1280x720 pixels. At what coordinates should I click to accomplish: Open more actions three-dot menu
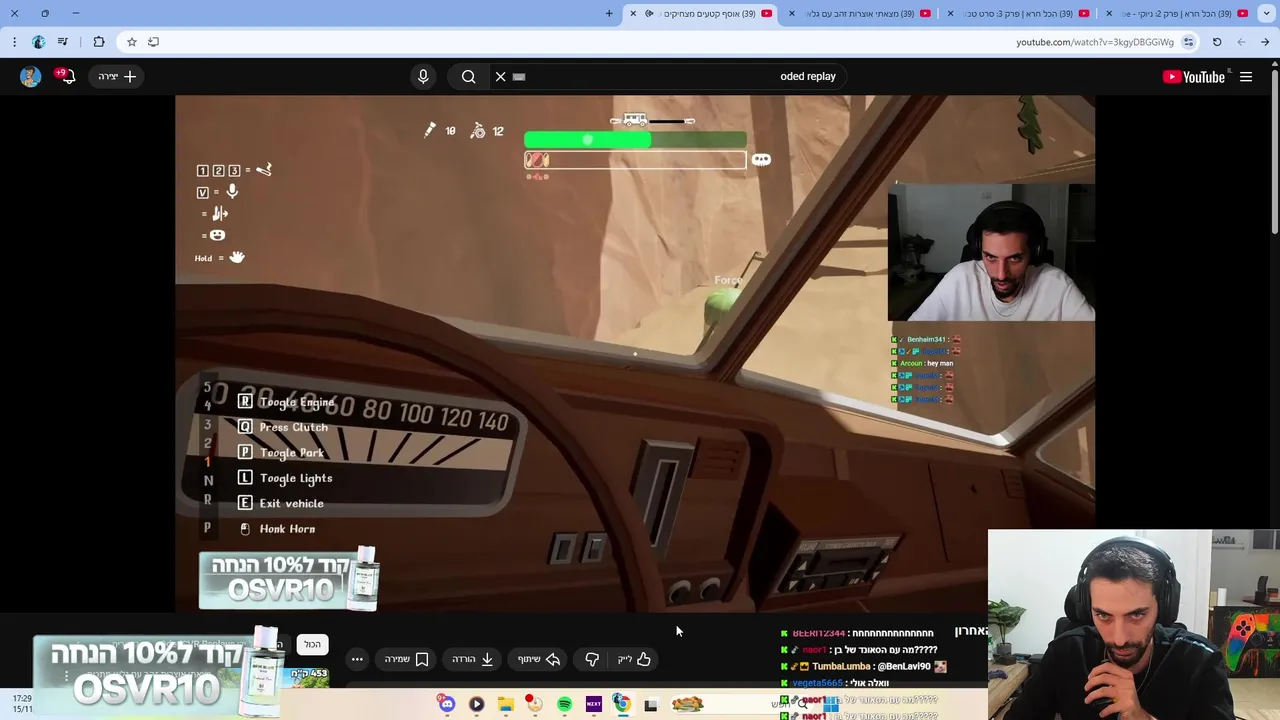[x=357, y=659]
